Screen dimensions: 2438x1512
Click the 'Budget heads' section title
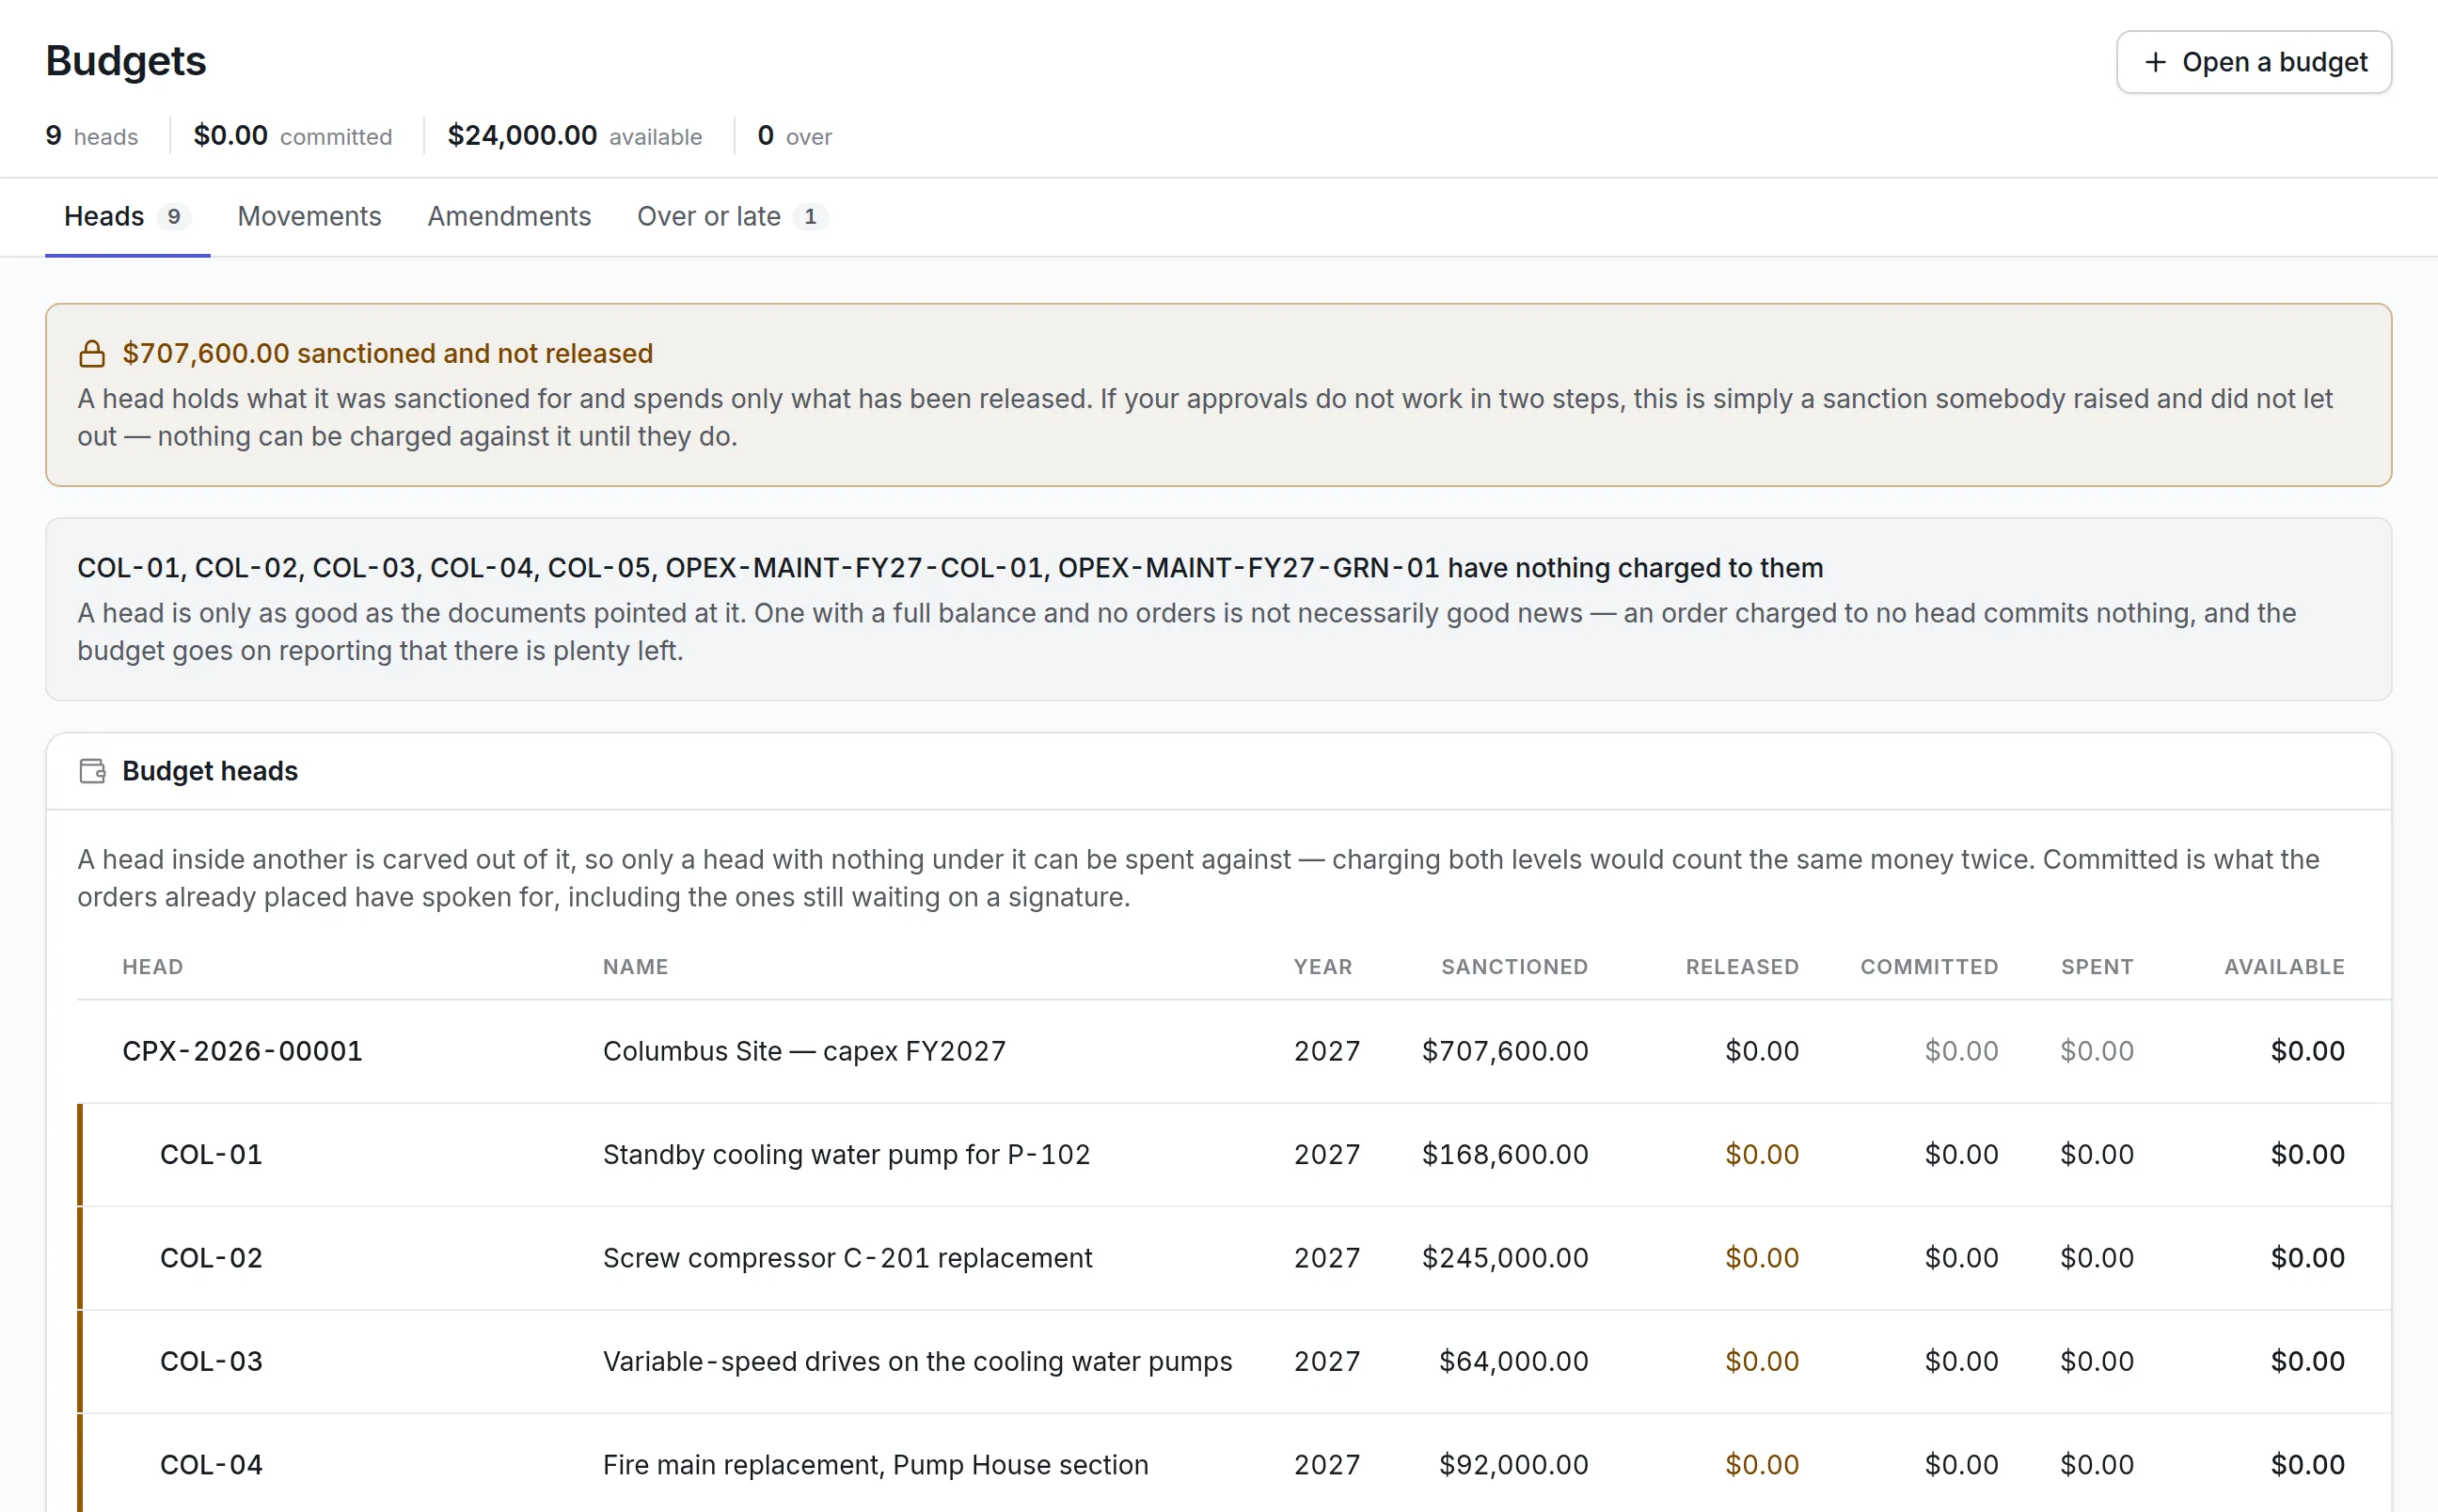[x=210, y=771]
